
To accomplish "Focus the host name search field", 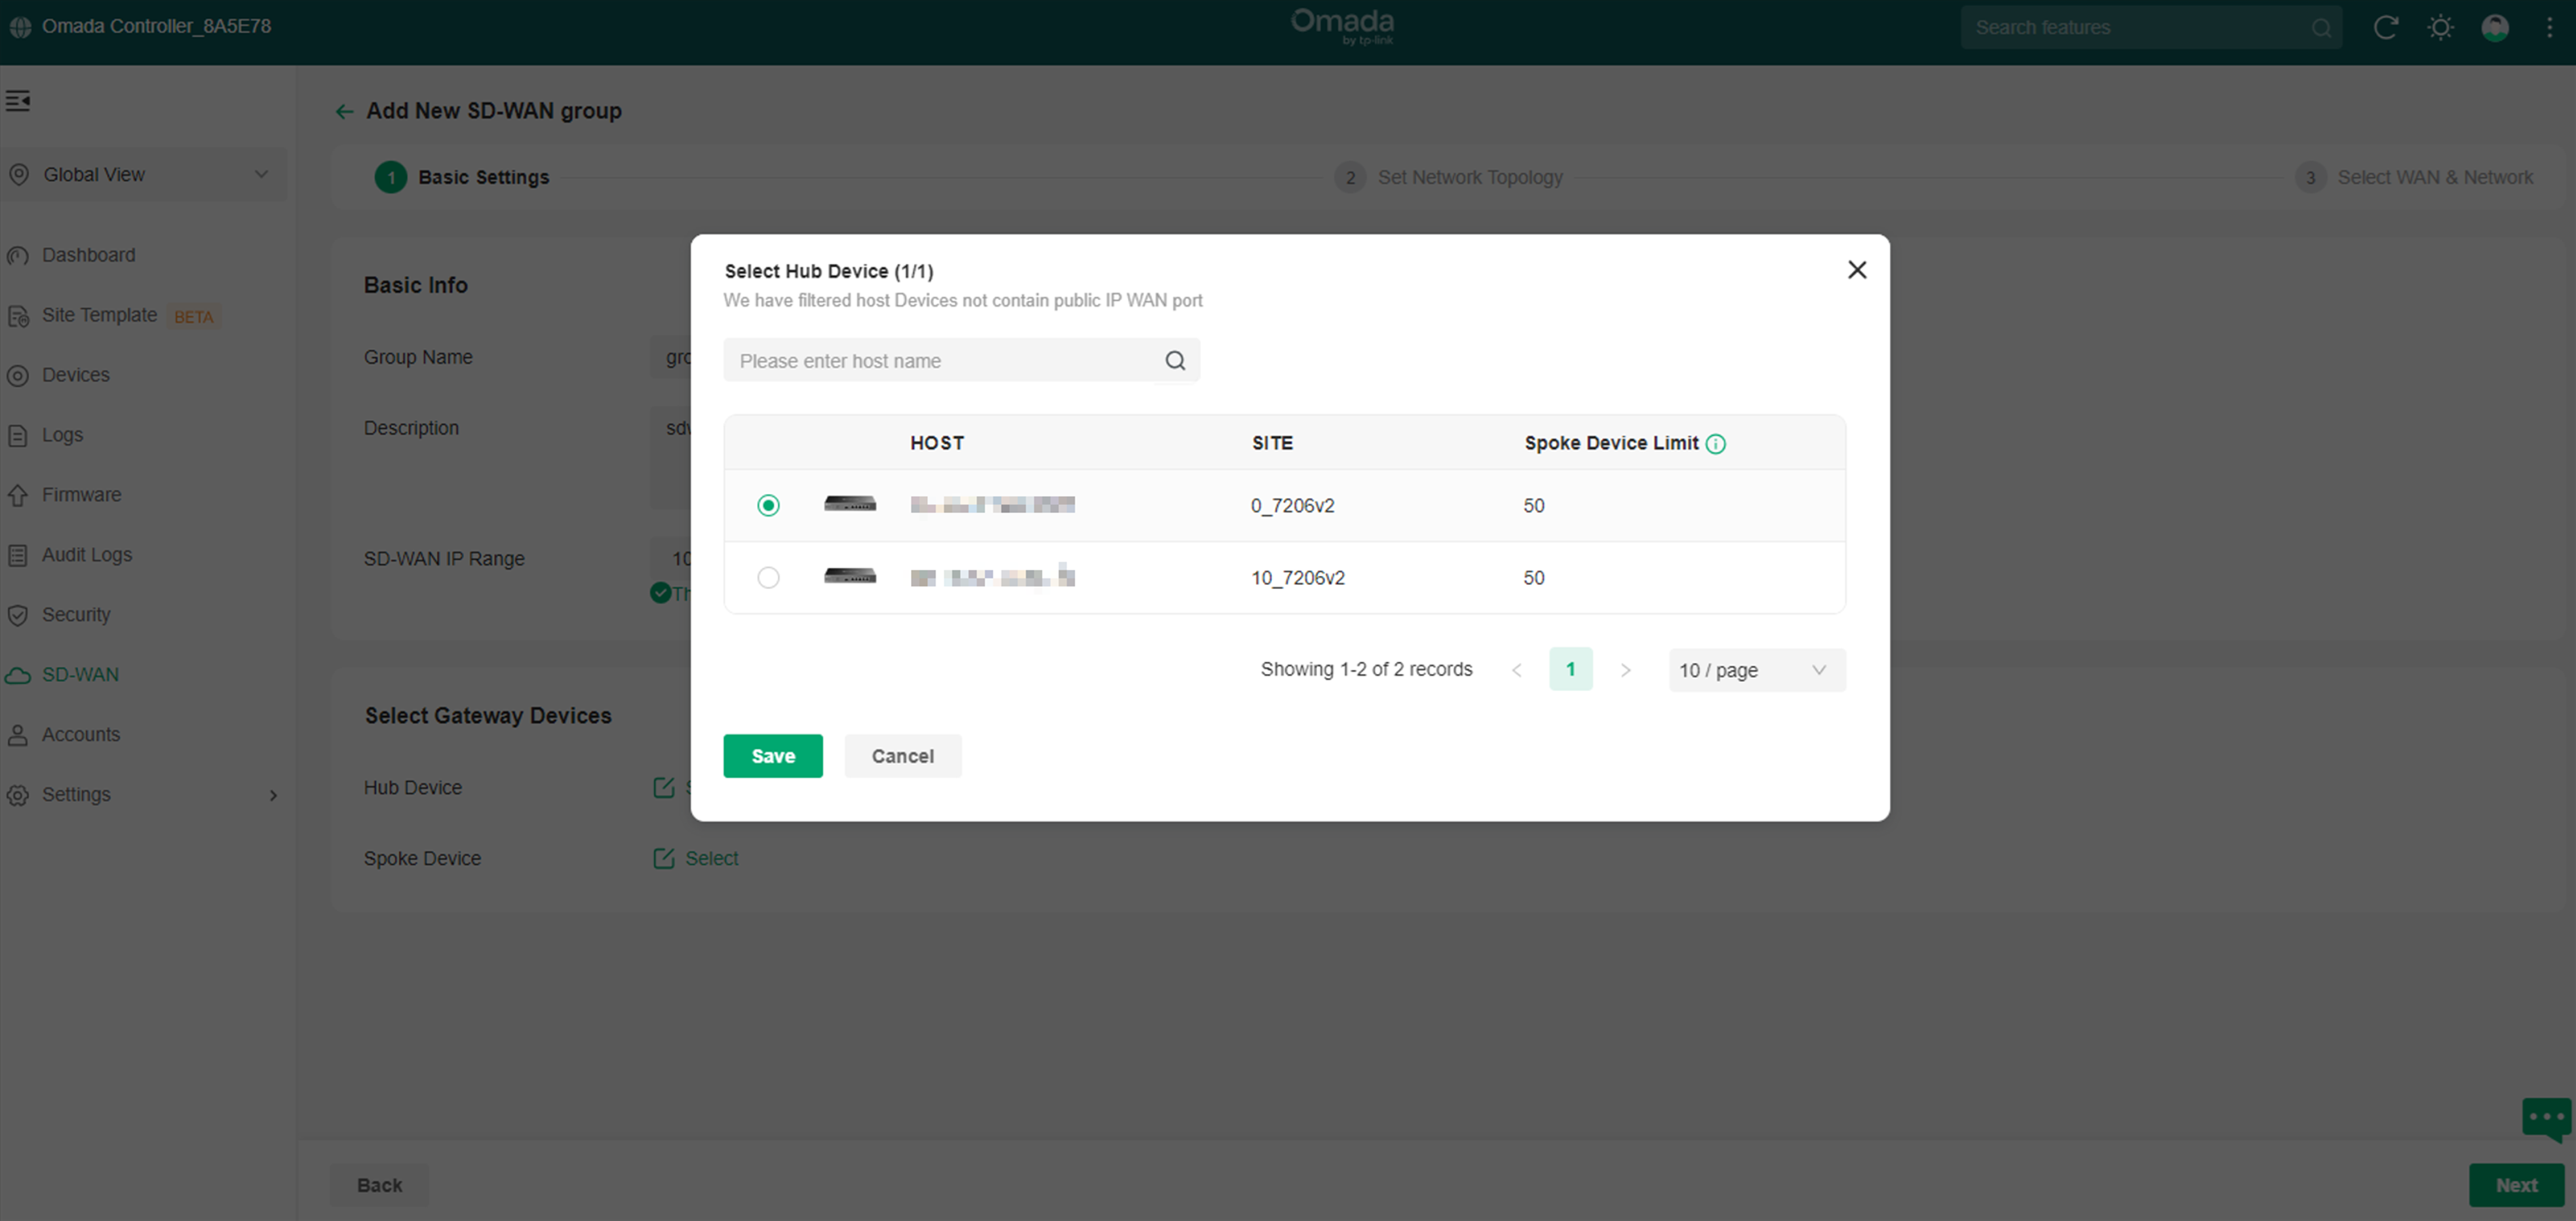I will click(961, 361).
